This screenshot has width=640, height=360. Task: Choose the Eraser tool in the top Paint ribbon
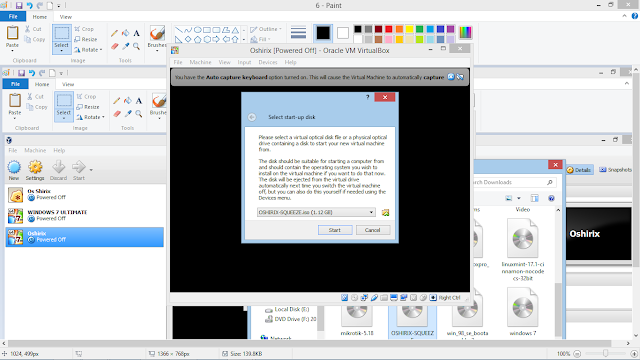coord(115,47)
